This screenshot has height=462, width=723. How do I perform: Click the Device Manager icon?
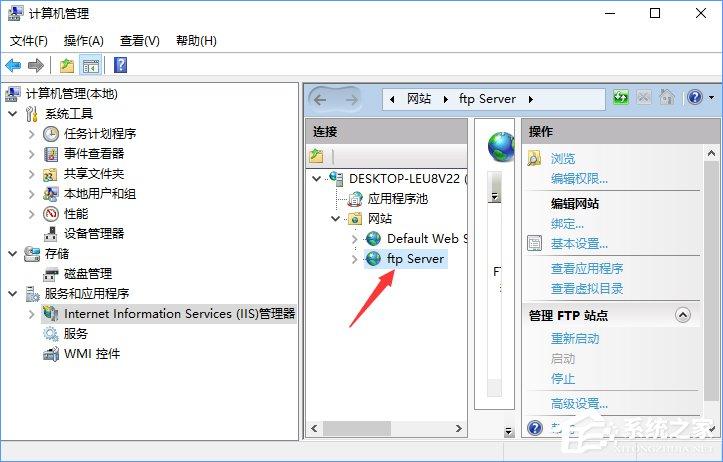51,234
